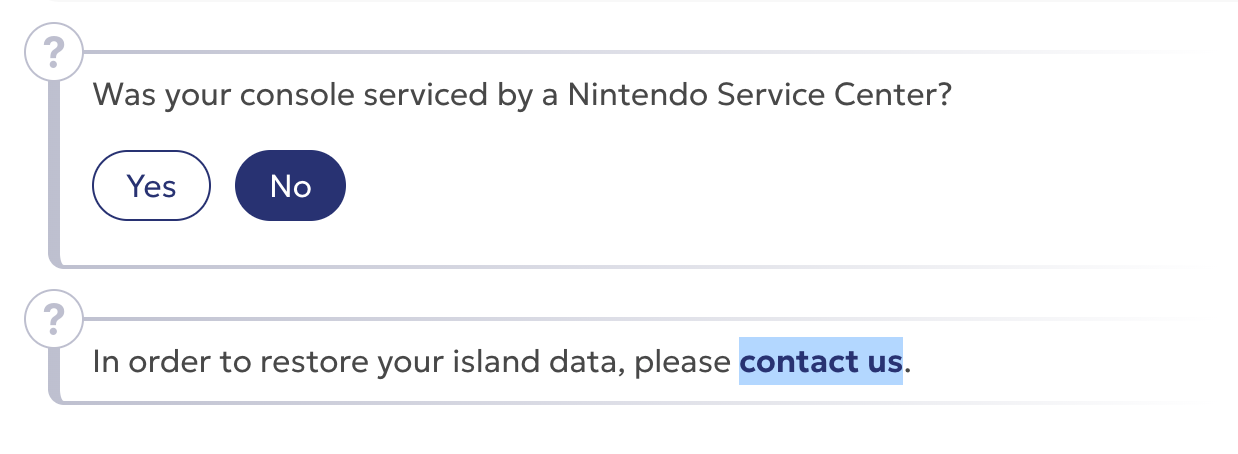This screenshot has width=1238, height=454.
Task: Click the question mark icon beside the island data message
Action: [x=55, y=320]
